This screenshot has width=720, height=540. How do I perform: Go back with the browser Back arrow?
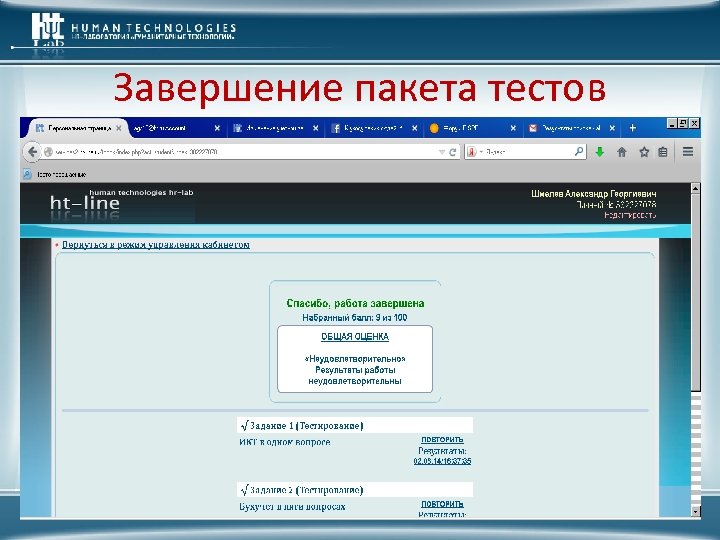click(x=32, y=152)
